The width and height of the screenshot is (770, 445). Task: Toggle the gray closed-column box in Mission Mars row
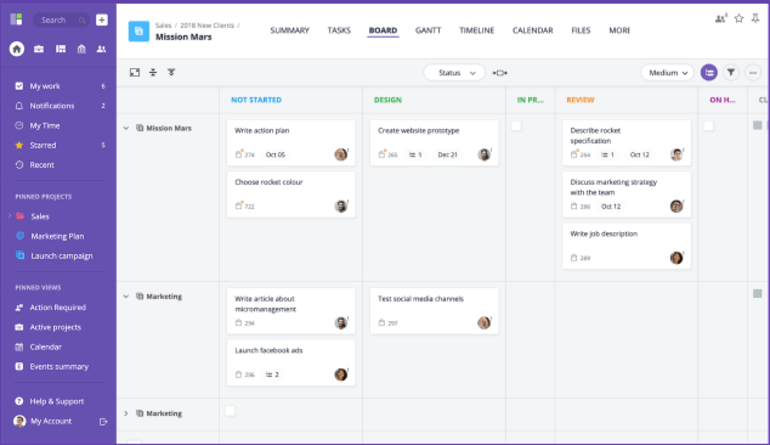(757, 126)
